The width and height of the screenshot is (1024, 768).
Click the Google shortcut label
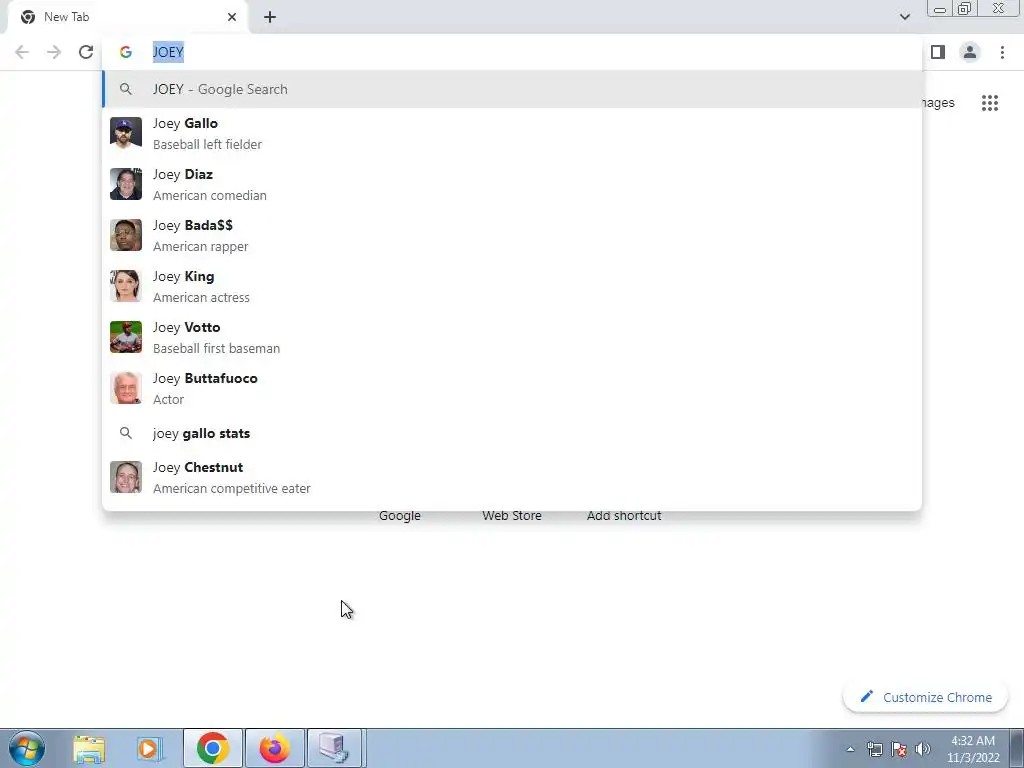400,516
